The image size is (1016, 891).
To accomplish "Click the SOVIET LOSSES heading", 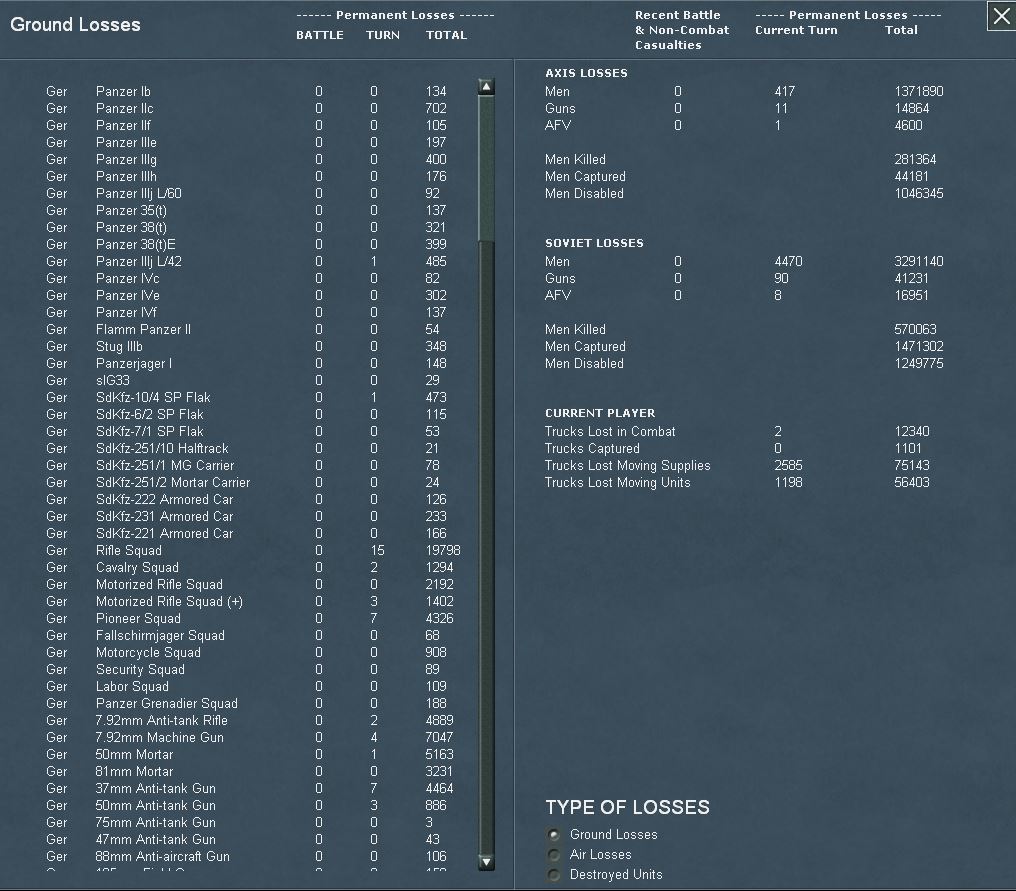I will point(594,243).
